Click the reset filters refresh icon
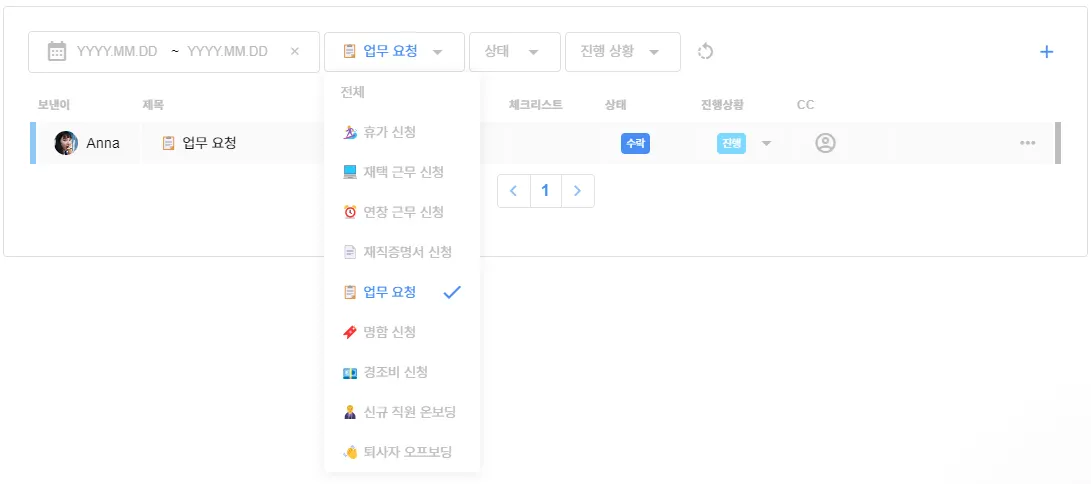The height and width of the screenshot is (484, 1091). 705,51
